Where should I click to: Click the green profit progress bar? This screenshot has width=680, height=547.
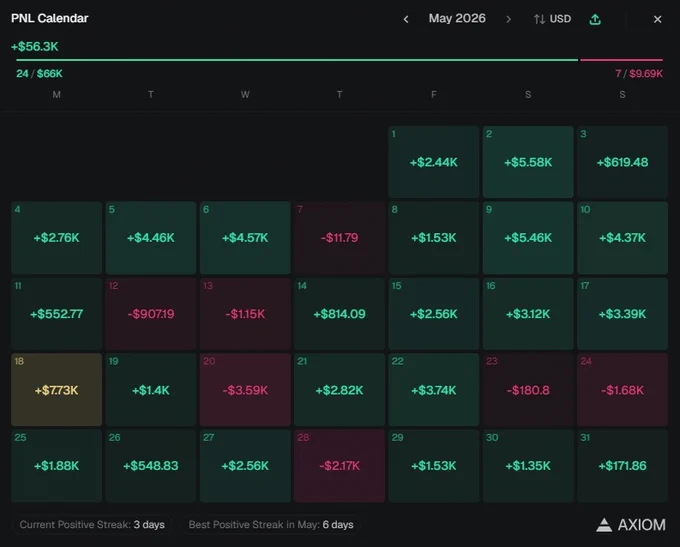[297, 60]
